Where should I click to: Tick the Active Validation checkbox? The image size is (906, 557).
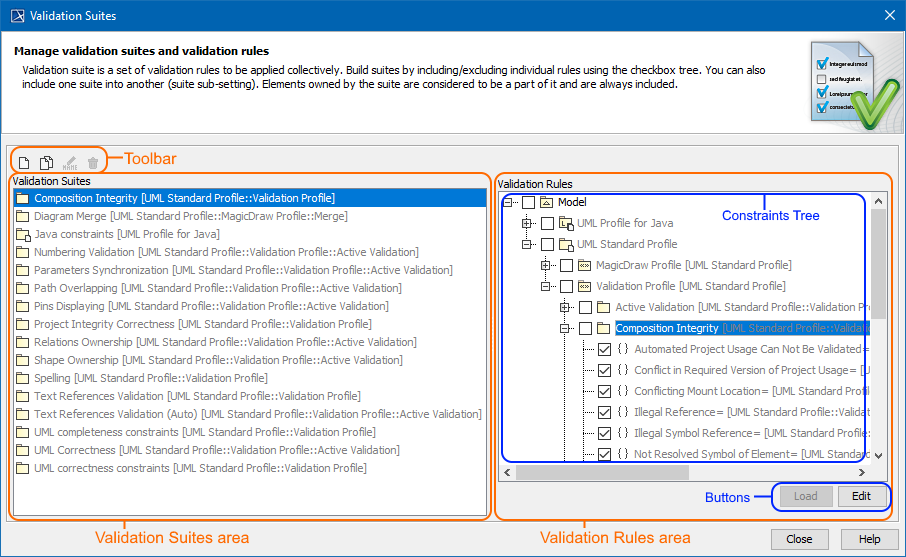click(585, 307)
